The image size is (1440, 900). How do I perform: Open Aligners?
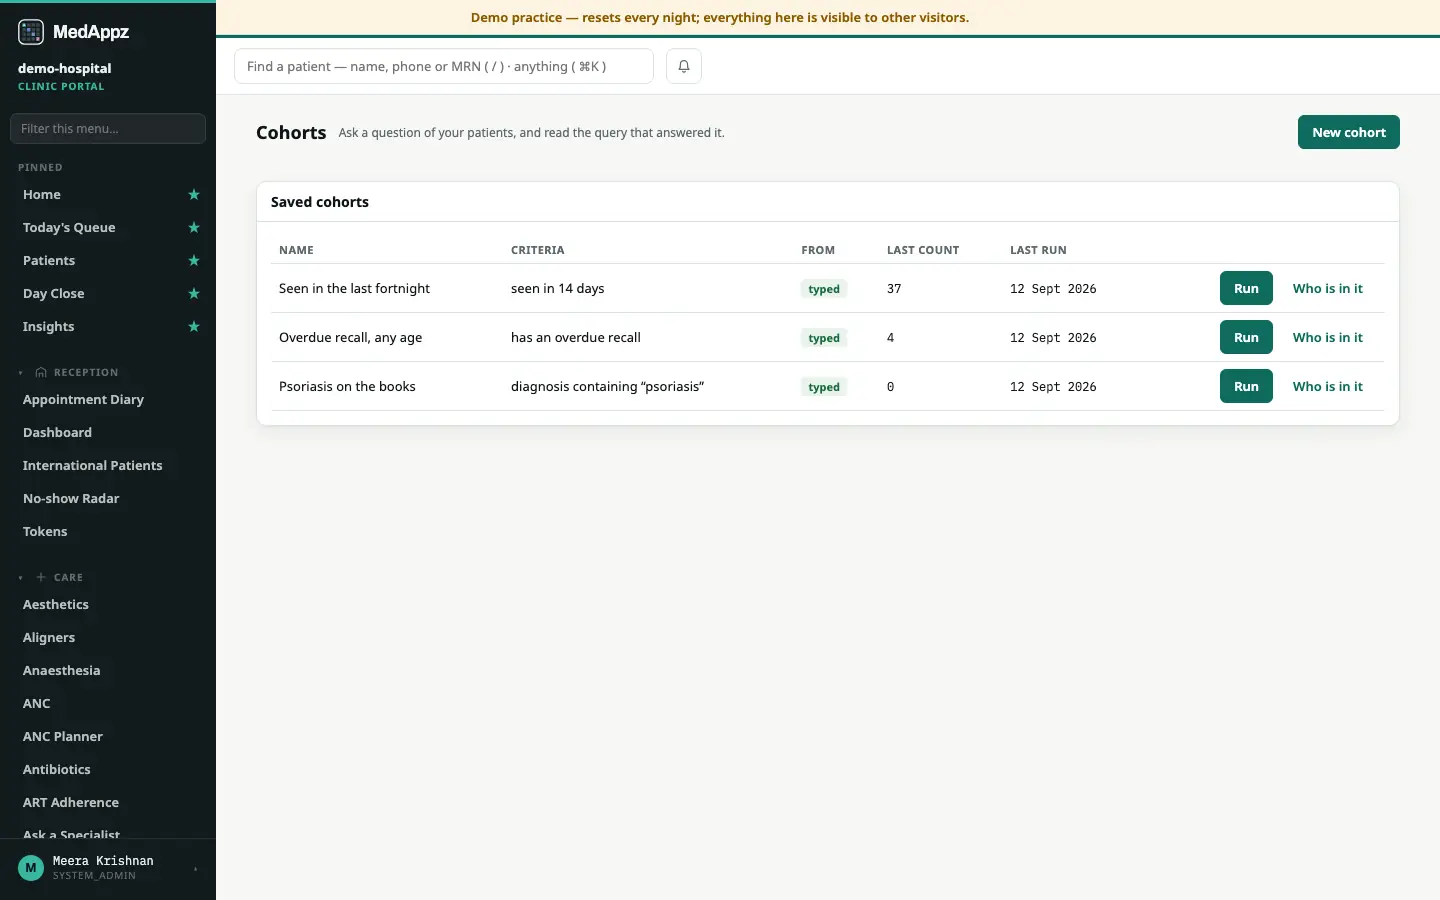49,638
